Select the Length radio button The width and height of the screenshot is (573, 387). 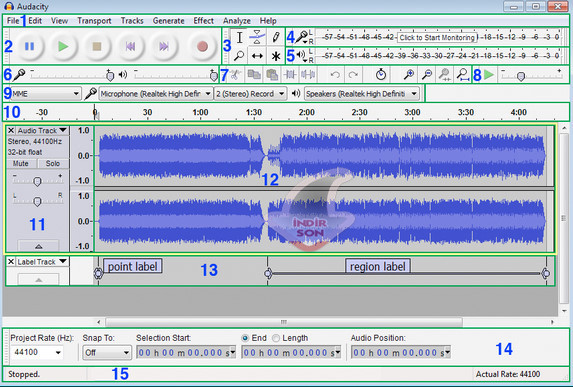pyautogui.click(x=276, y=338)
